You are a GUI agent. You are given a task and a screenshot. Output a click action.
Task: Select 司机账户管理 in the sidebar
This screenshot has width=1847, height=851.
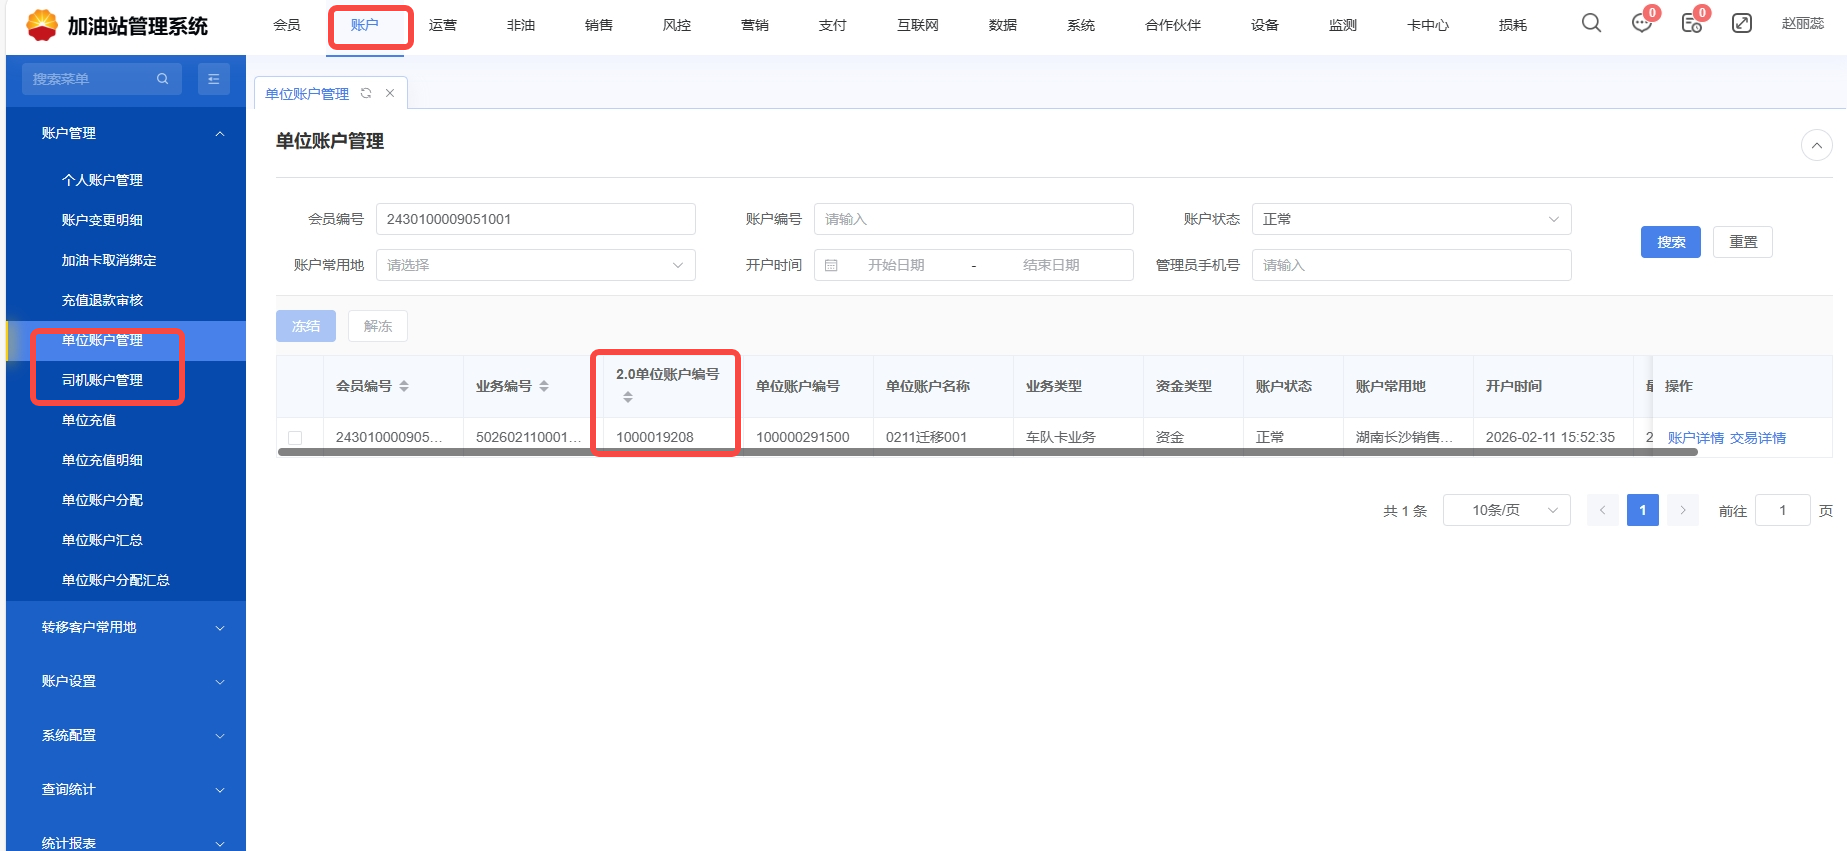(x=102, y=380)
